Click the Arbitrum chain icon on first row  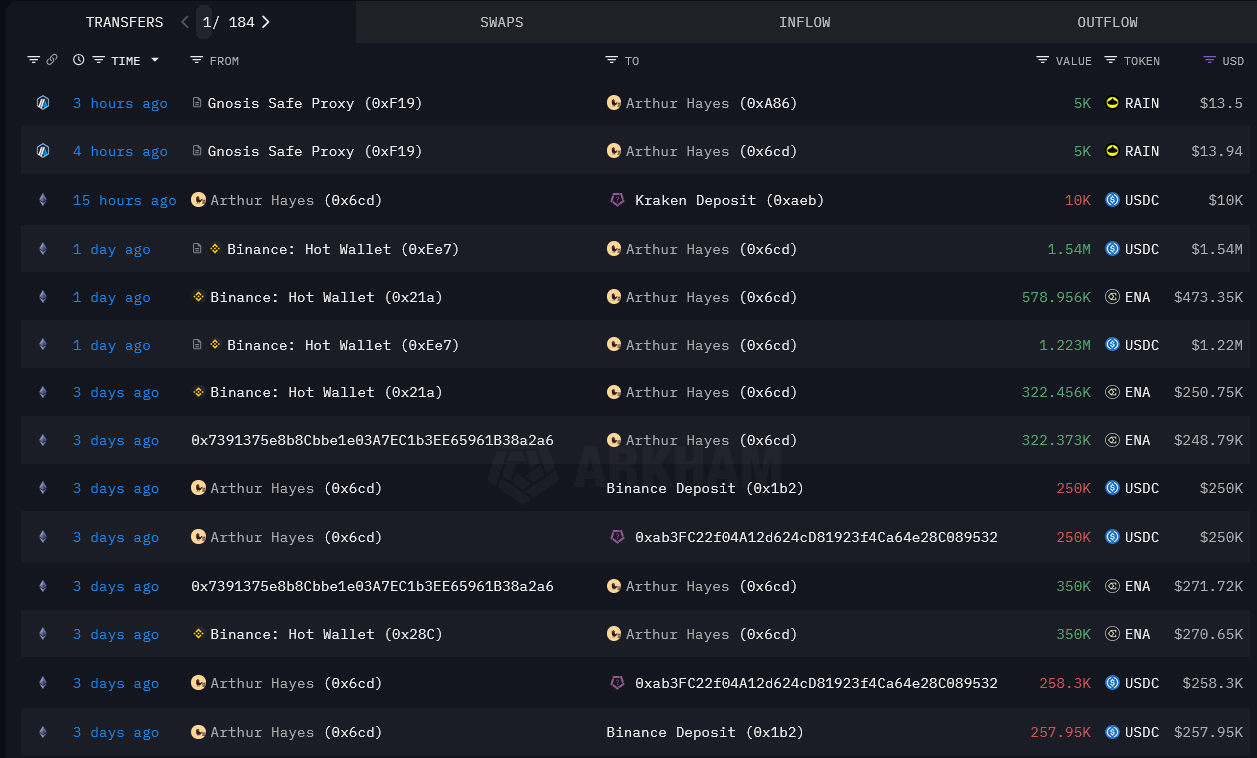pyautogui.click(x=43, y=103)
